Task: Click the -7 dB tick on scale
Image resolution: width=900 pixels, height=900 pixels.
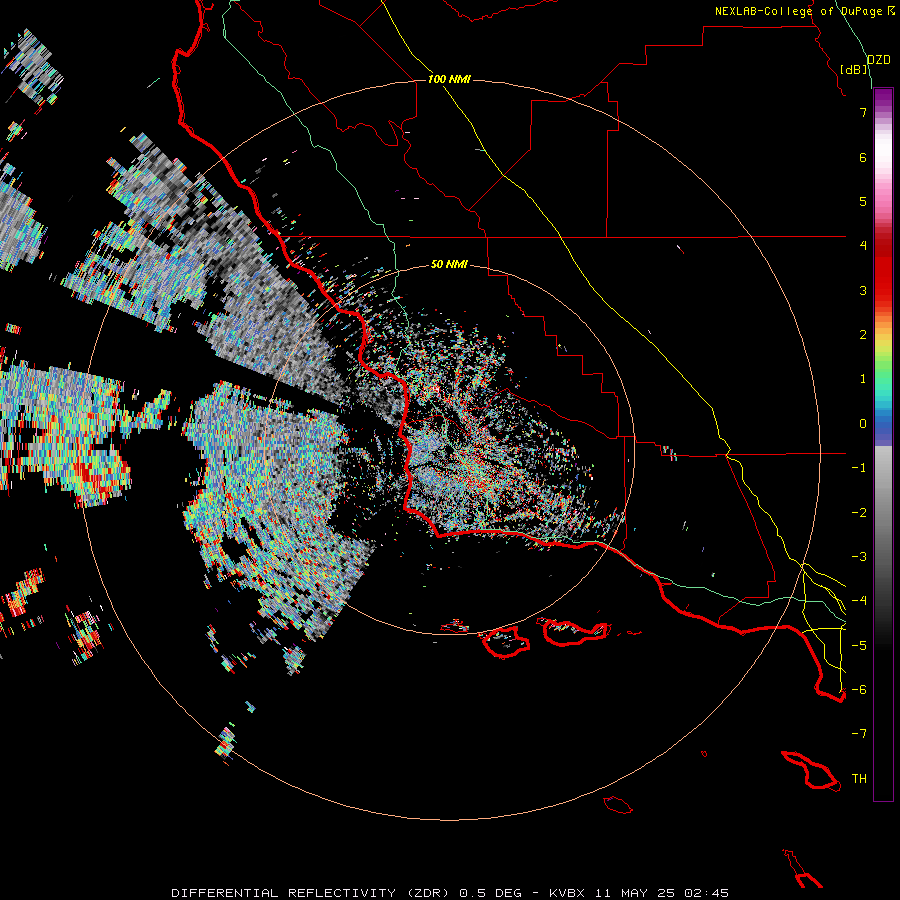Action: click(x=859, y=734)
